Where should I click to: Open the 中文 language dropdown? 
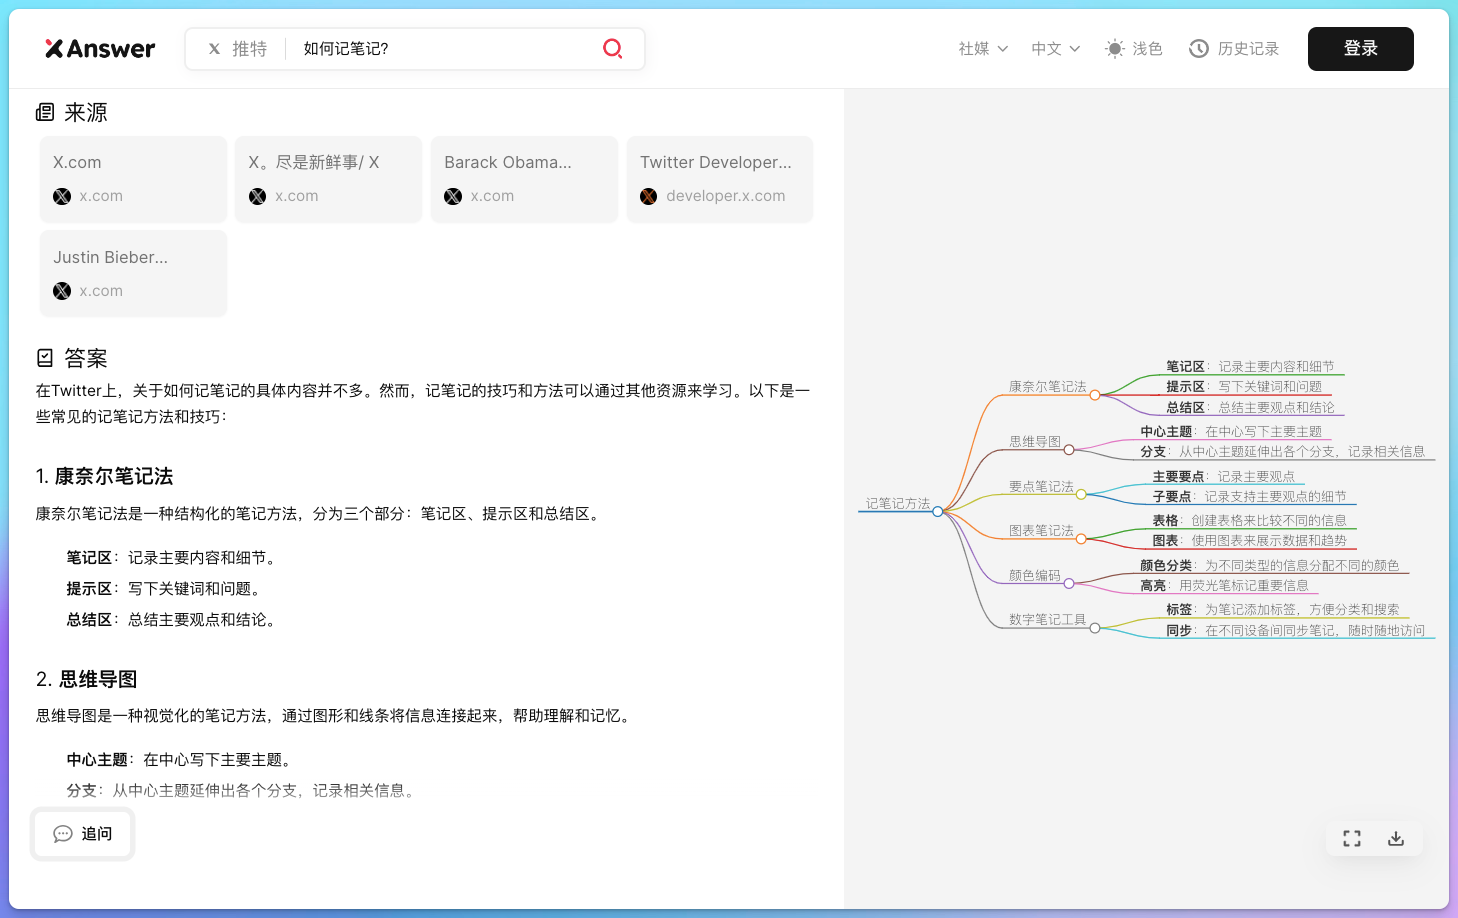click(1055, 49)
